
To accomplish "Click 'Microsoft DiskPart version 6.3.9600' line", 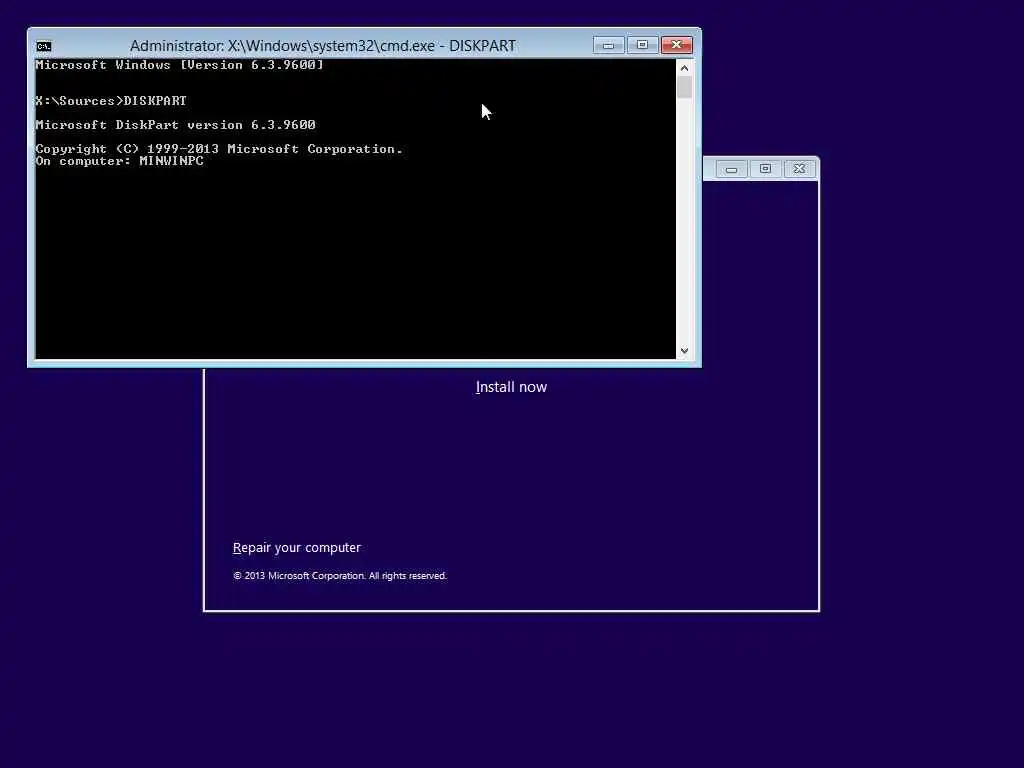I will coord(175,125).
